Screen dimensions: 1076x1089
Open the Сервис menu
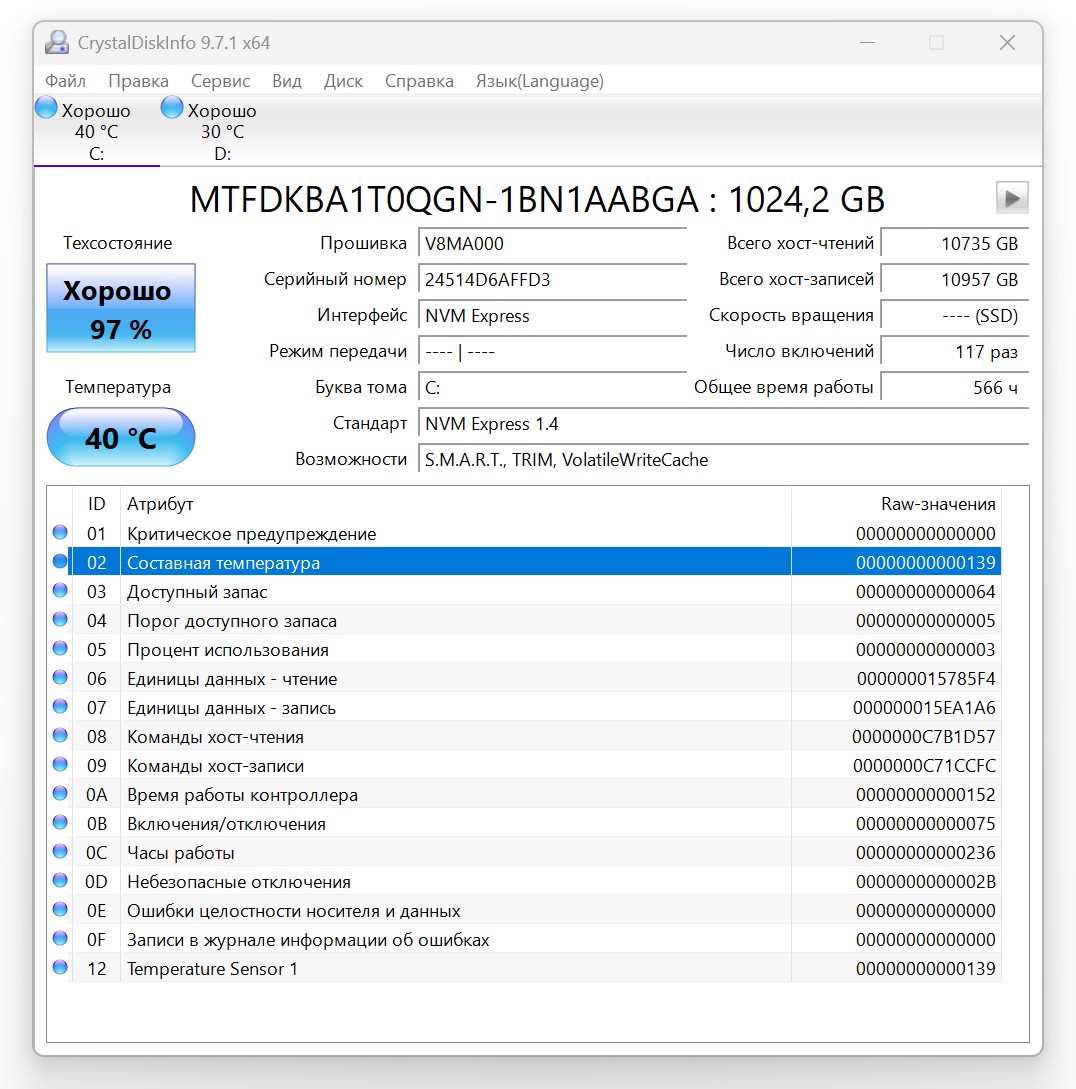[x=220, y=81]
